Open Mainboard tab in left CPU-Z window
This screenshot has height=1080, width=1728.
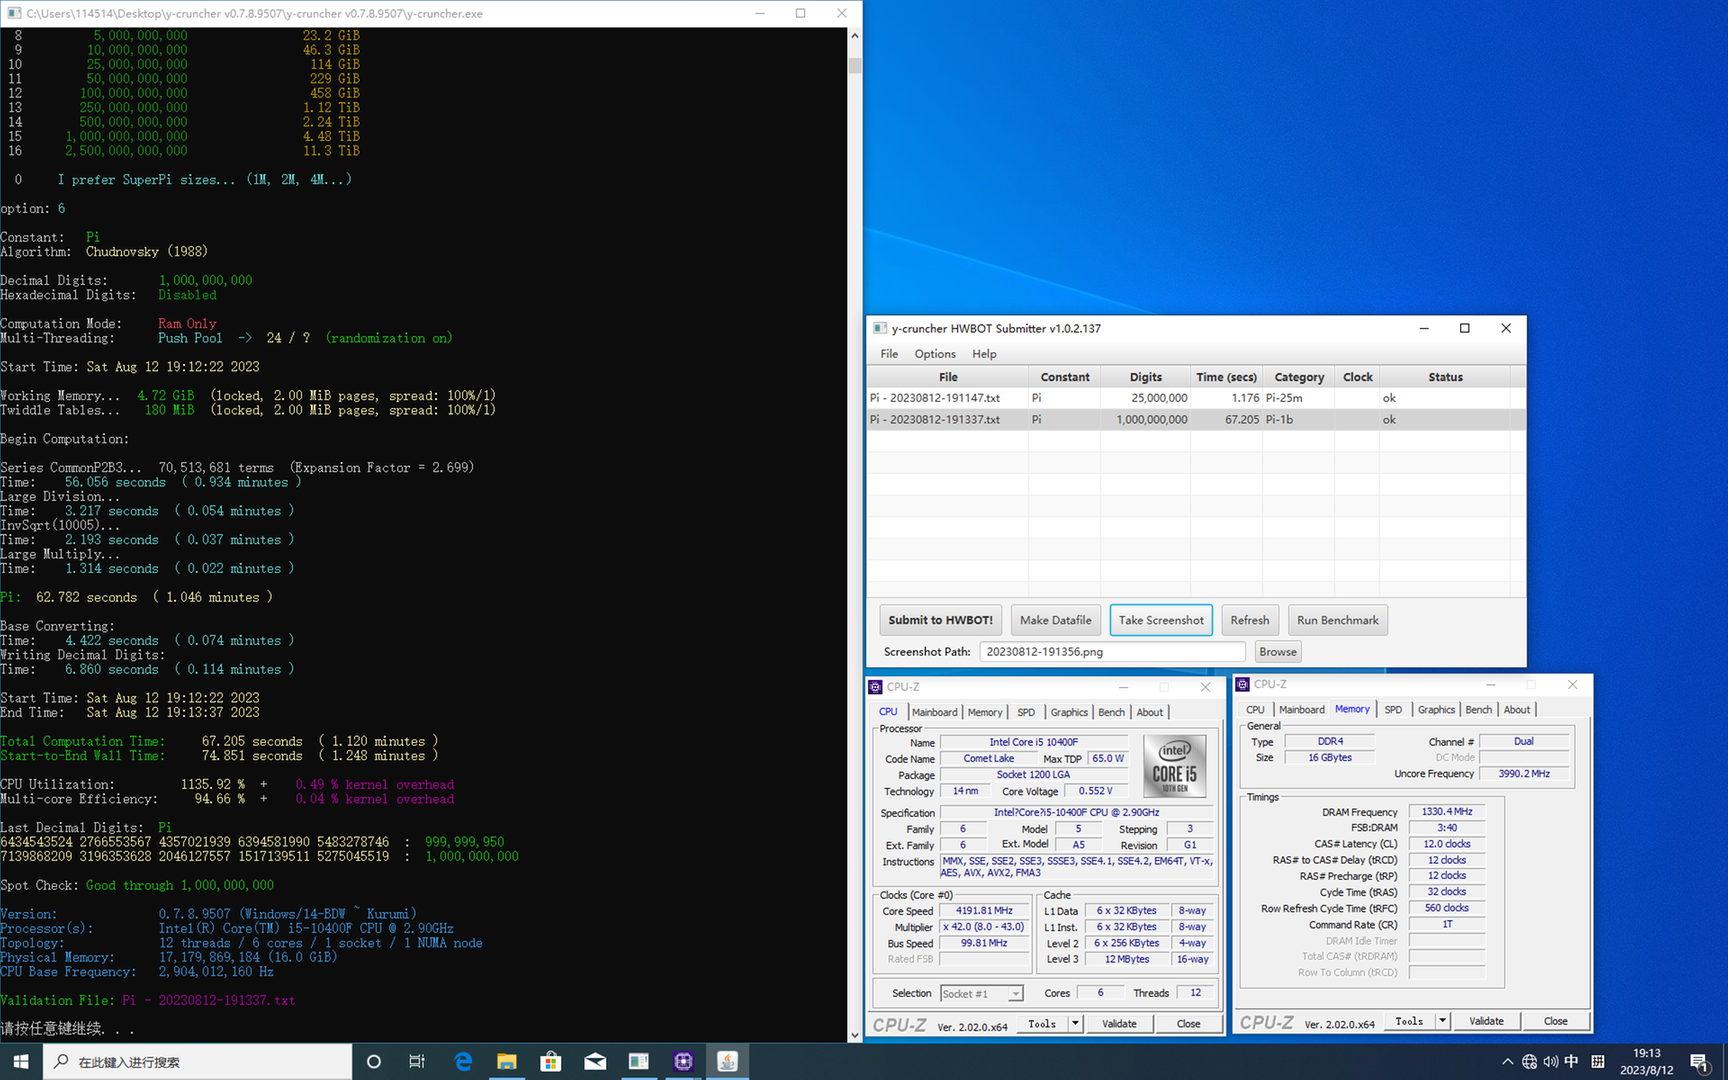coord(934,712)
